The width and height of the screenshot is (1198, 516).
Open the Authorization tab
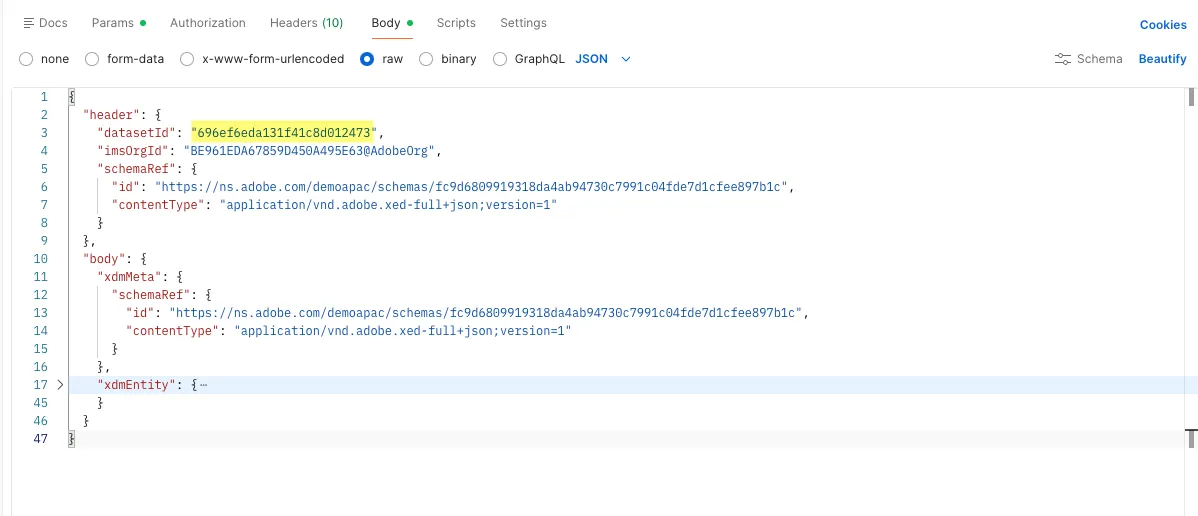(208, 23)
